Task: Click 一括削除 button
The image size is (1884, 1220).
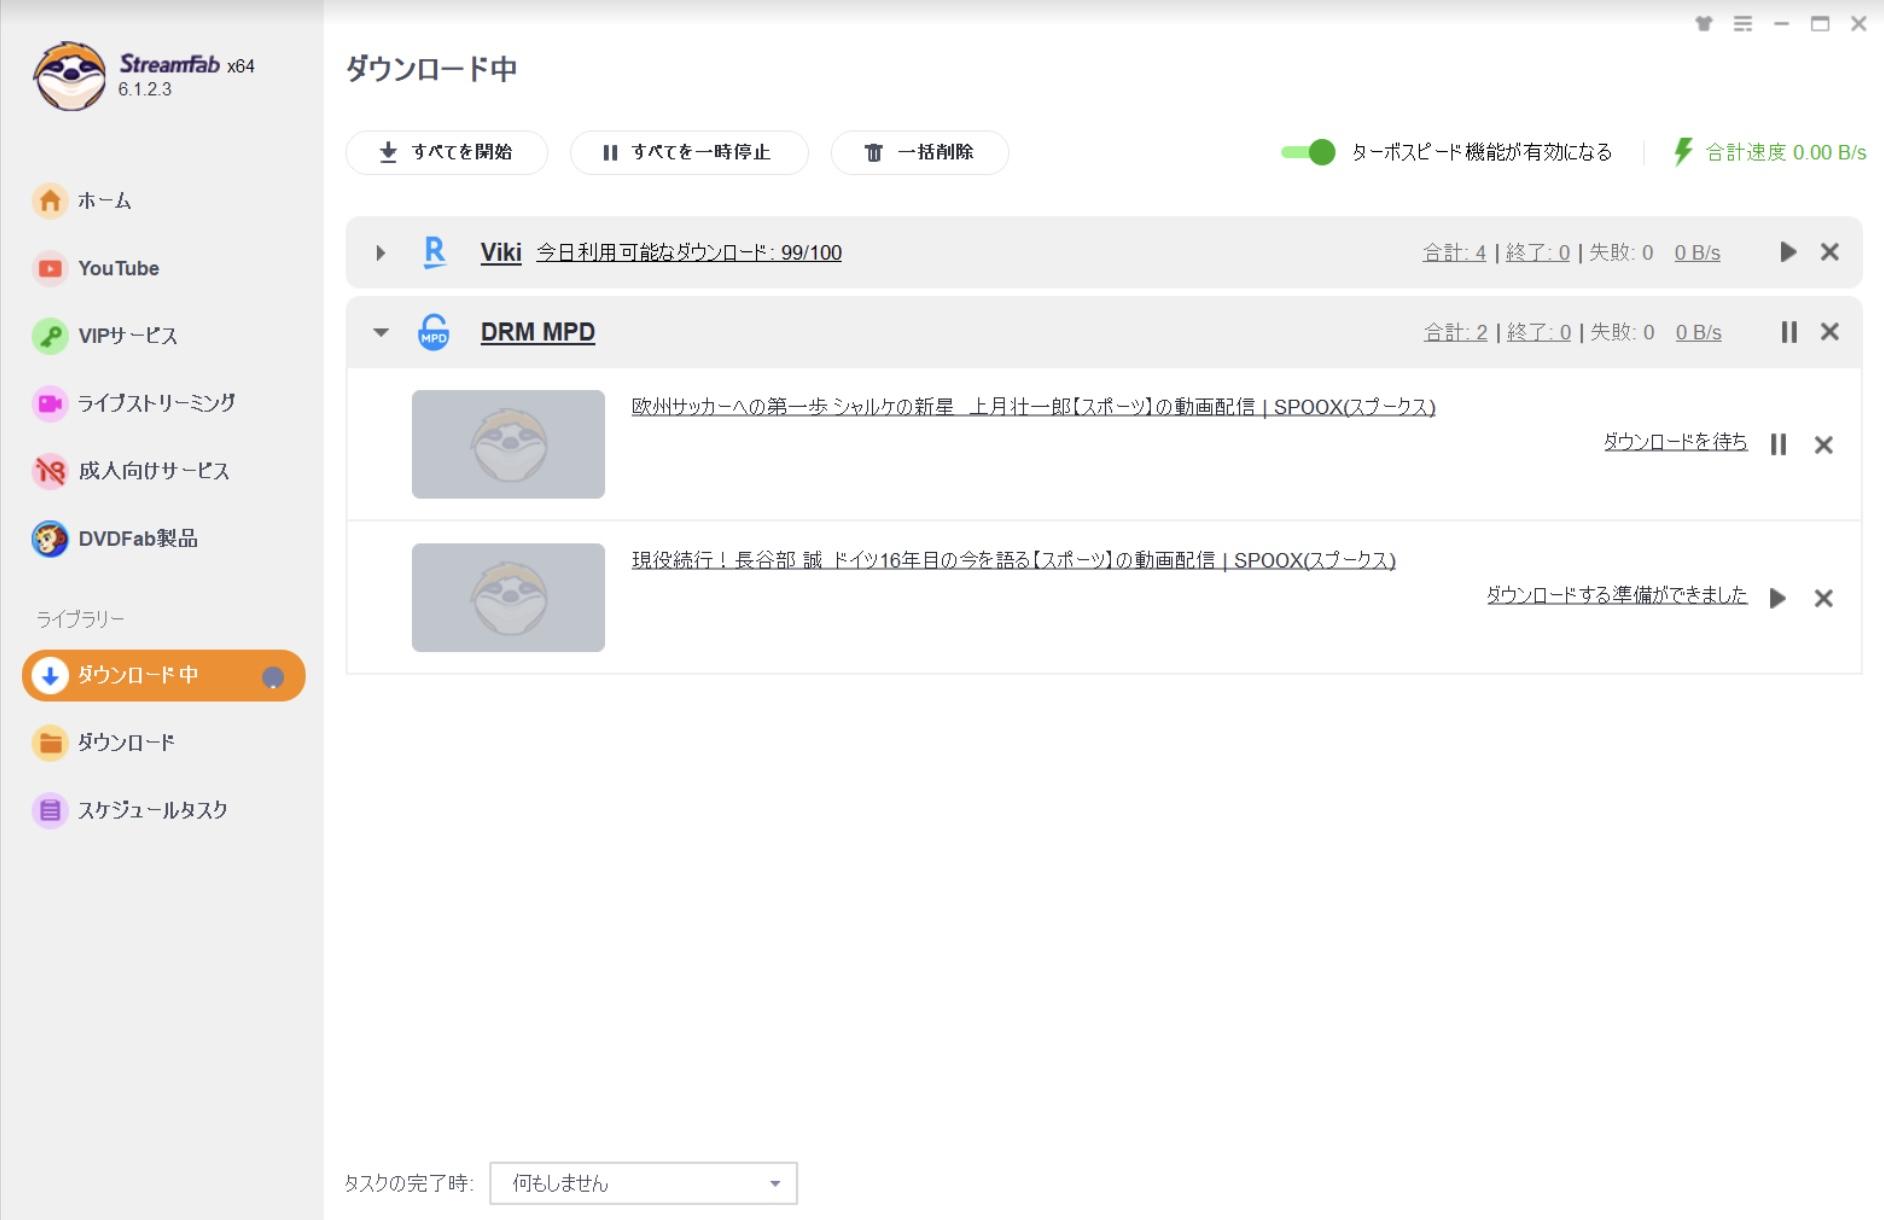Action: [919, 152]
